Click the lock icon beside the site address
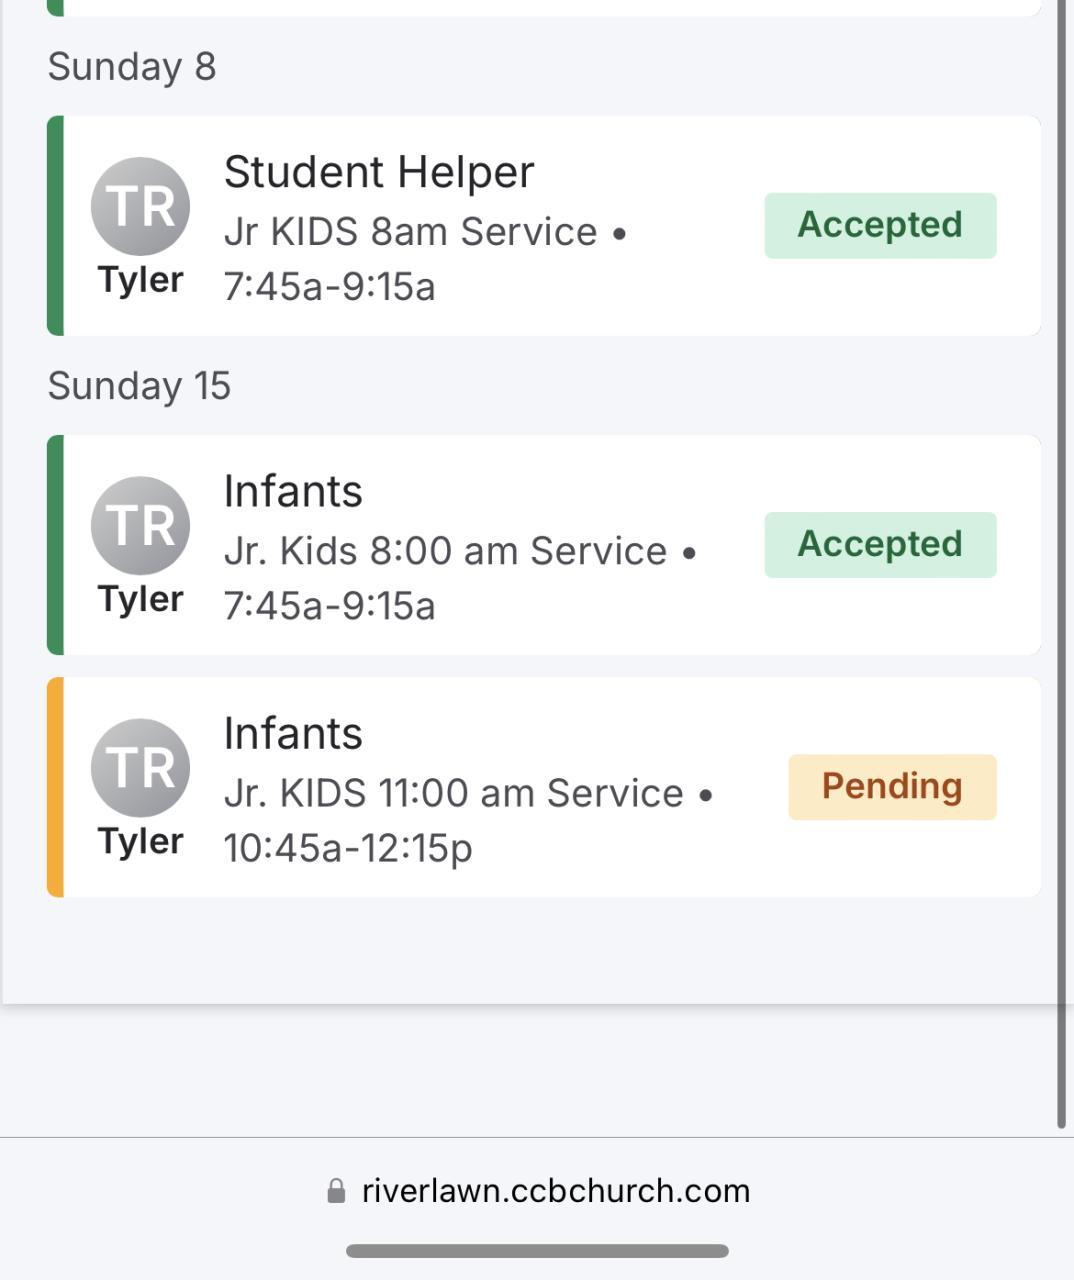The image size is (1074, 1280). click(337, 1190)
